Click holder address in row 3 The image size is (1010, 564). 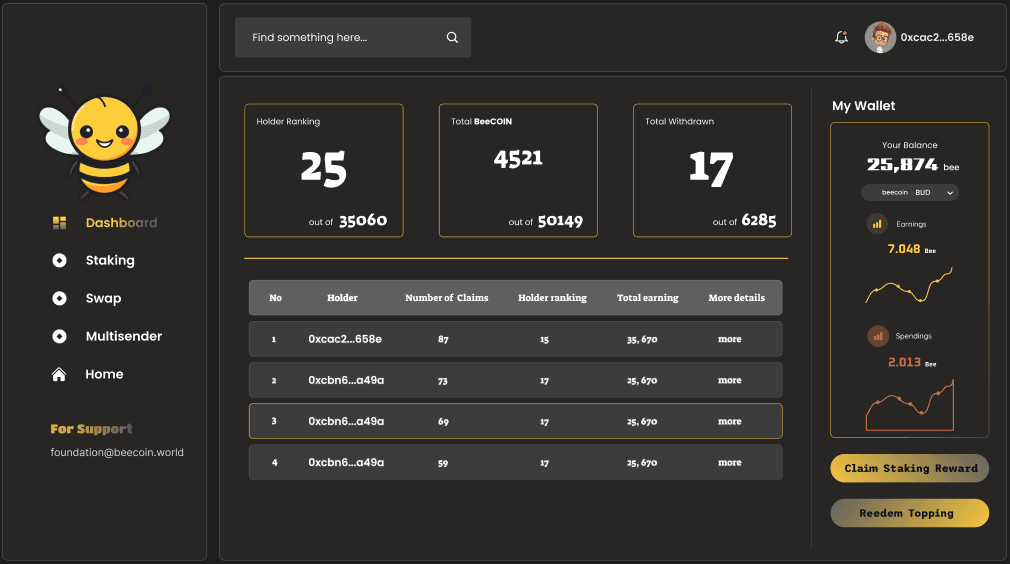point(346,421)
